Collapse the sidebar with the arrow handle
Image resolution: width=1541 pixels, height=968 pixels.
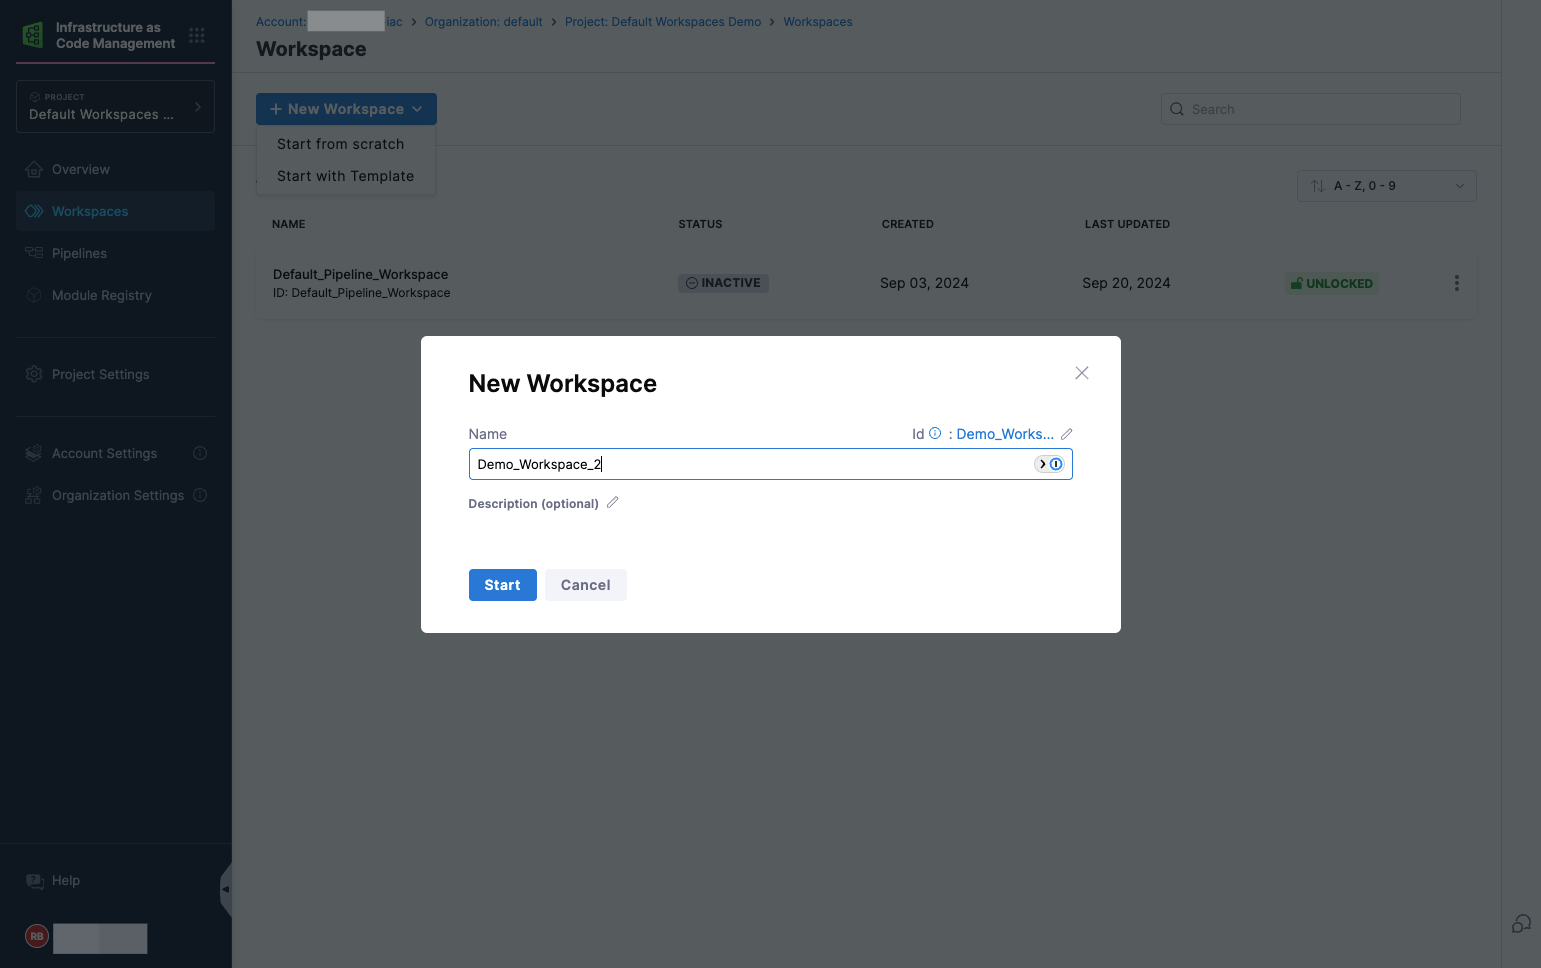tap(226, 889)
